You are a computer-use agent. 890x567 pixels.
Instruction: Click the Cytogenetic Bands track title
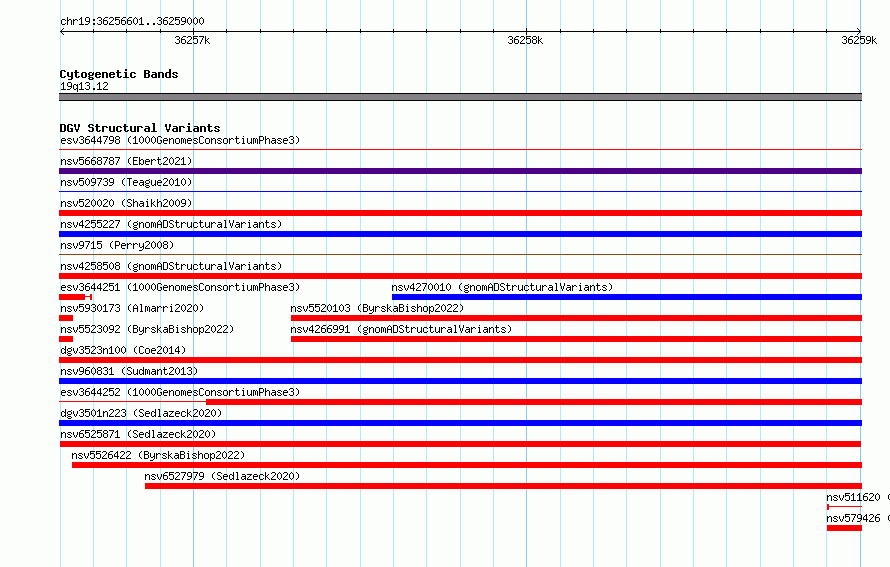[x=119, y=74]
